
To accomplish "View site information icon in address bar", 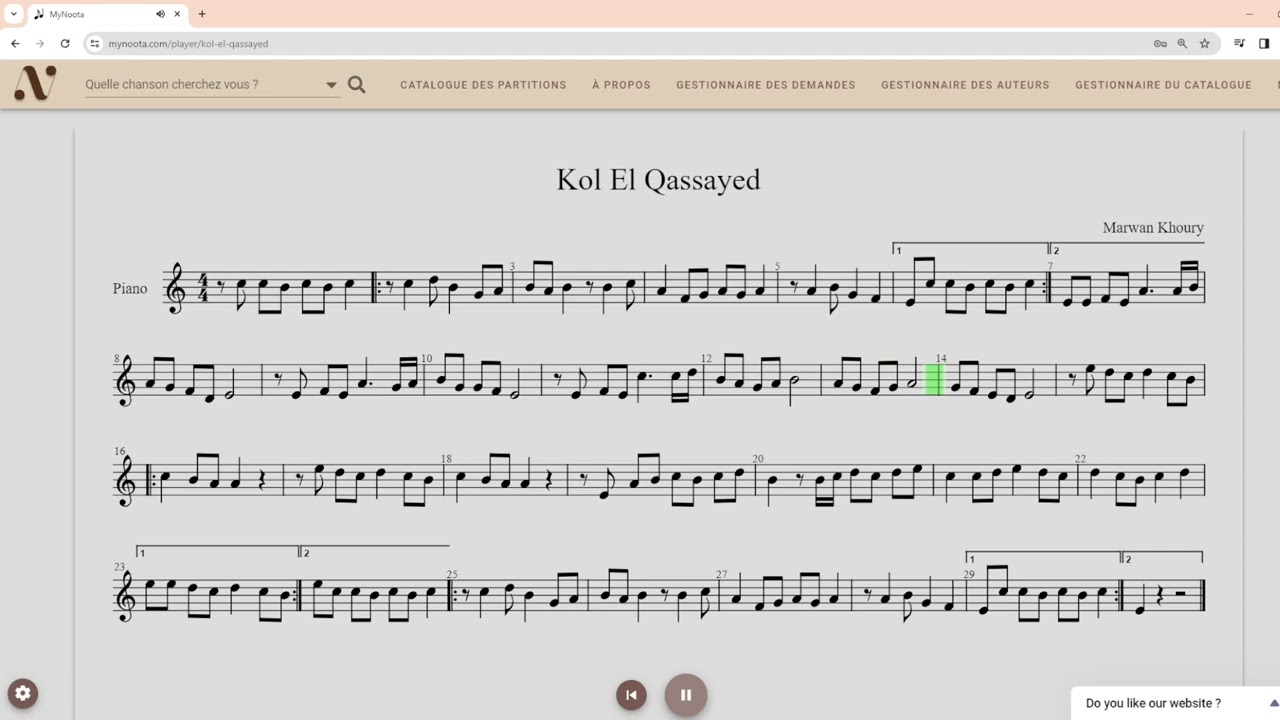I will point(95,43).
